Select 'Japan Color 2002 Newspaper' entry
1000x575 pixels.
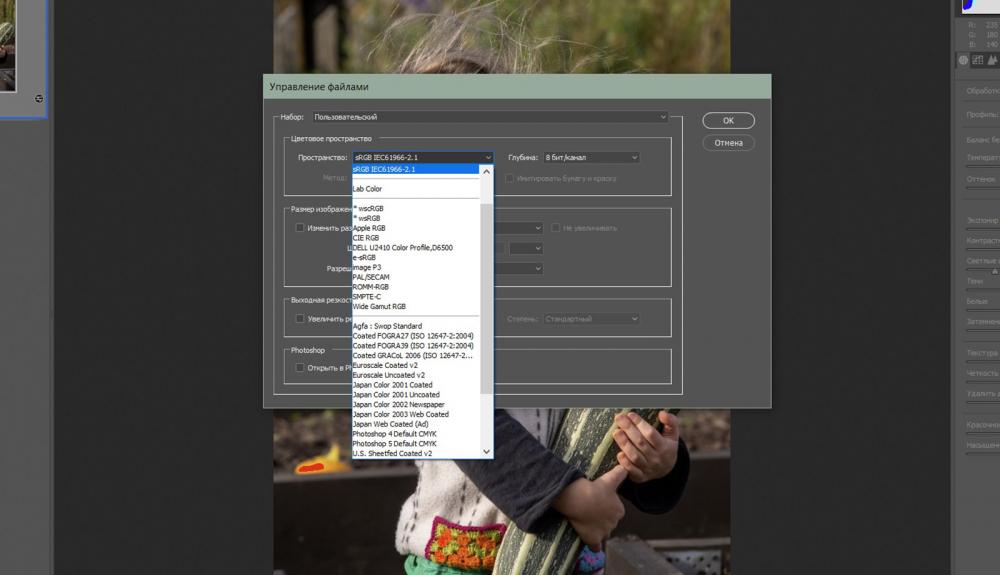pos(415,404)
